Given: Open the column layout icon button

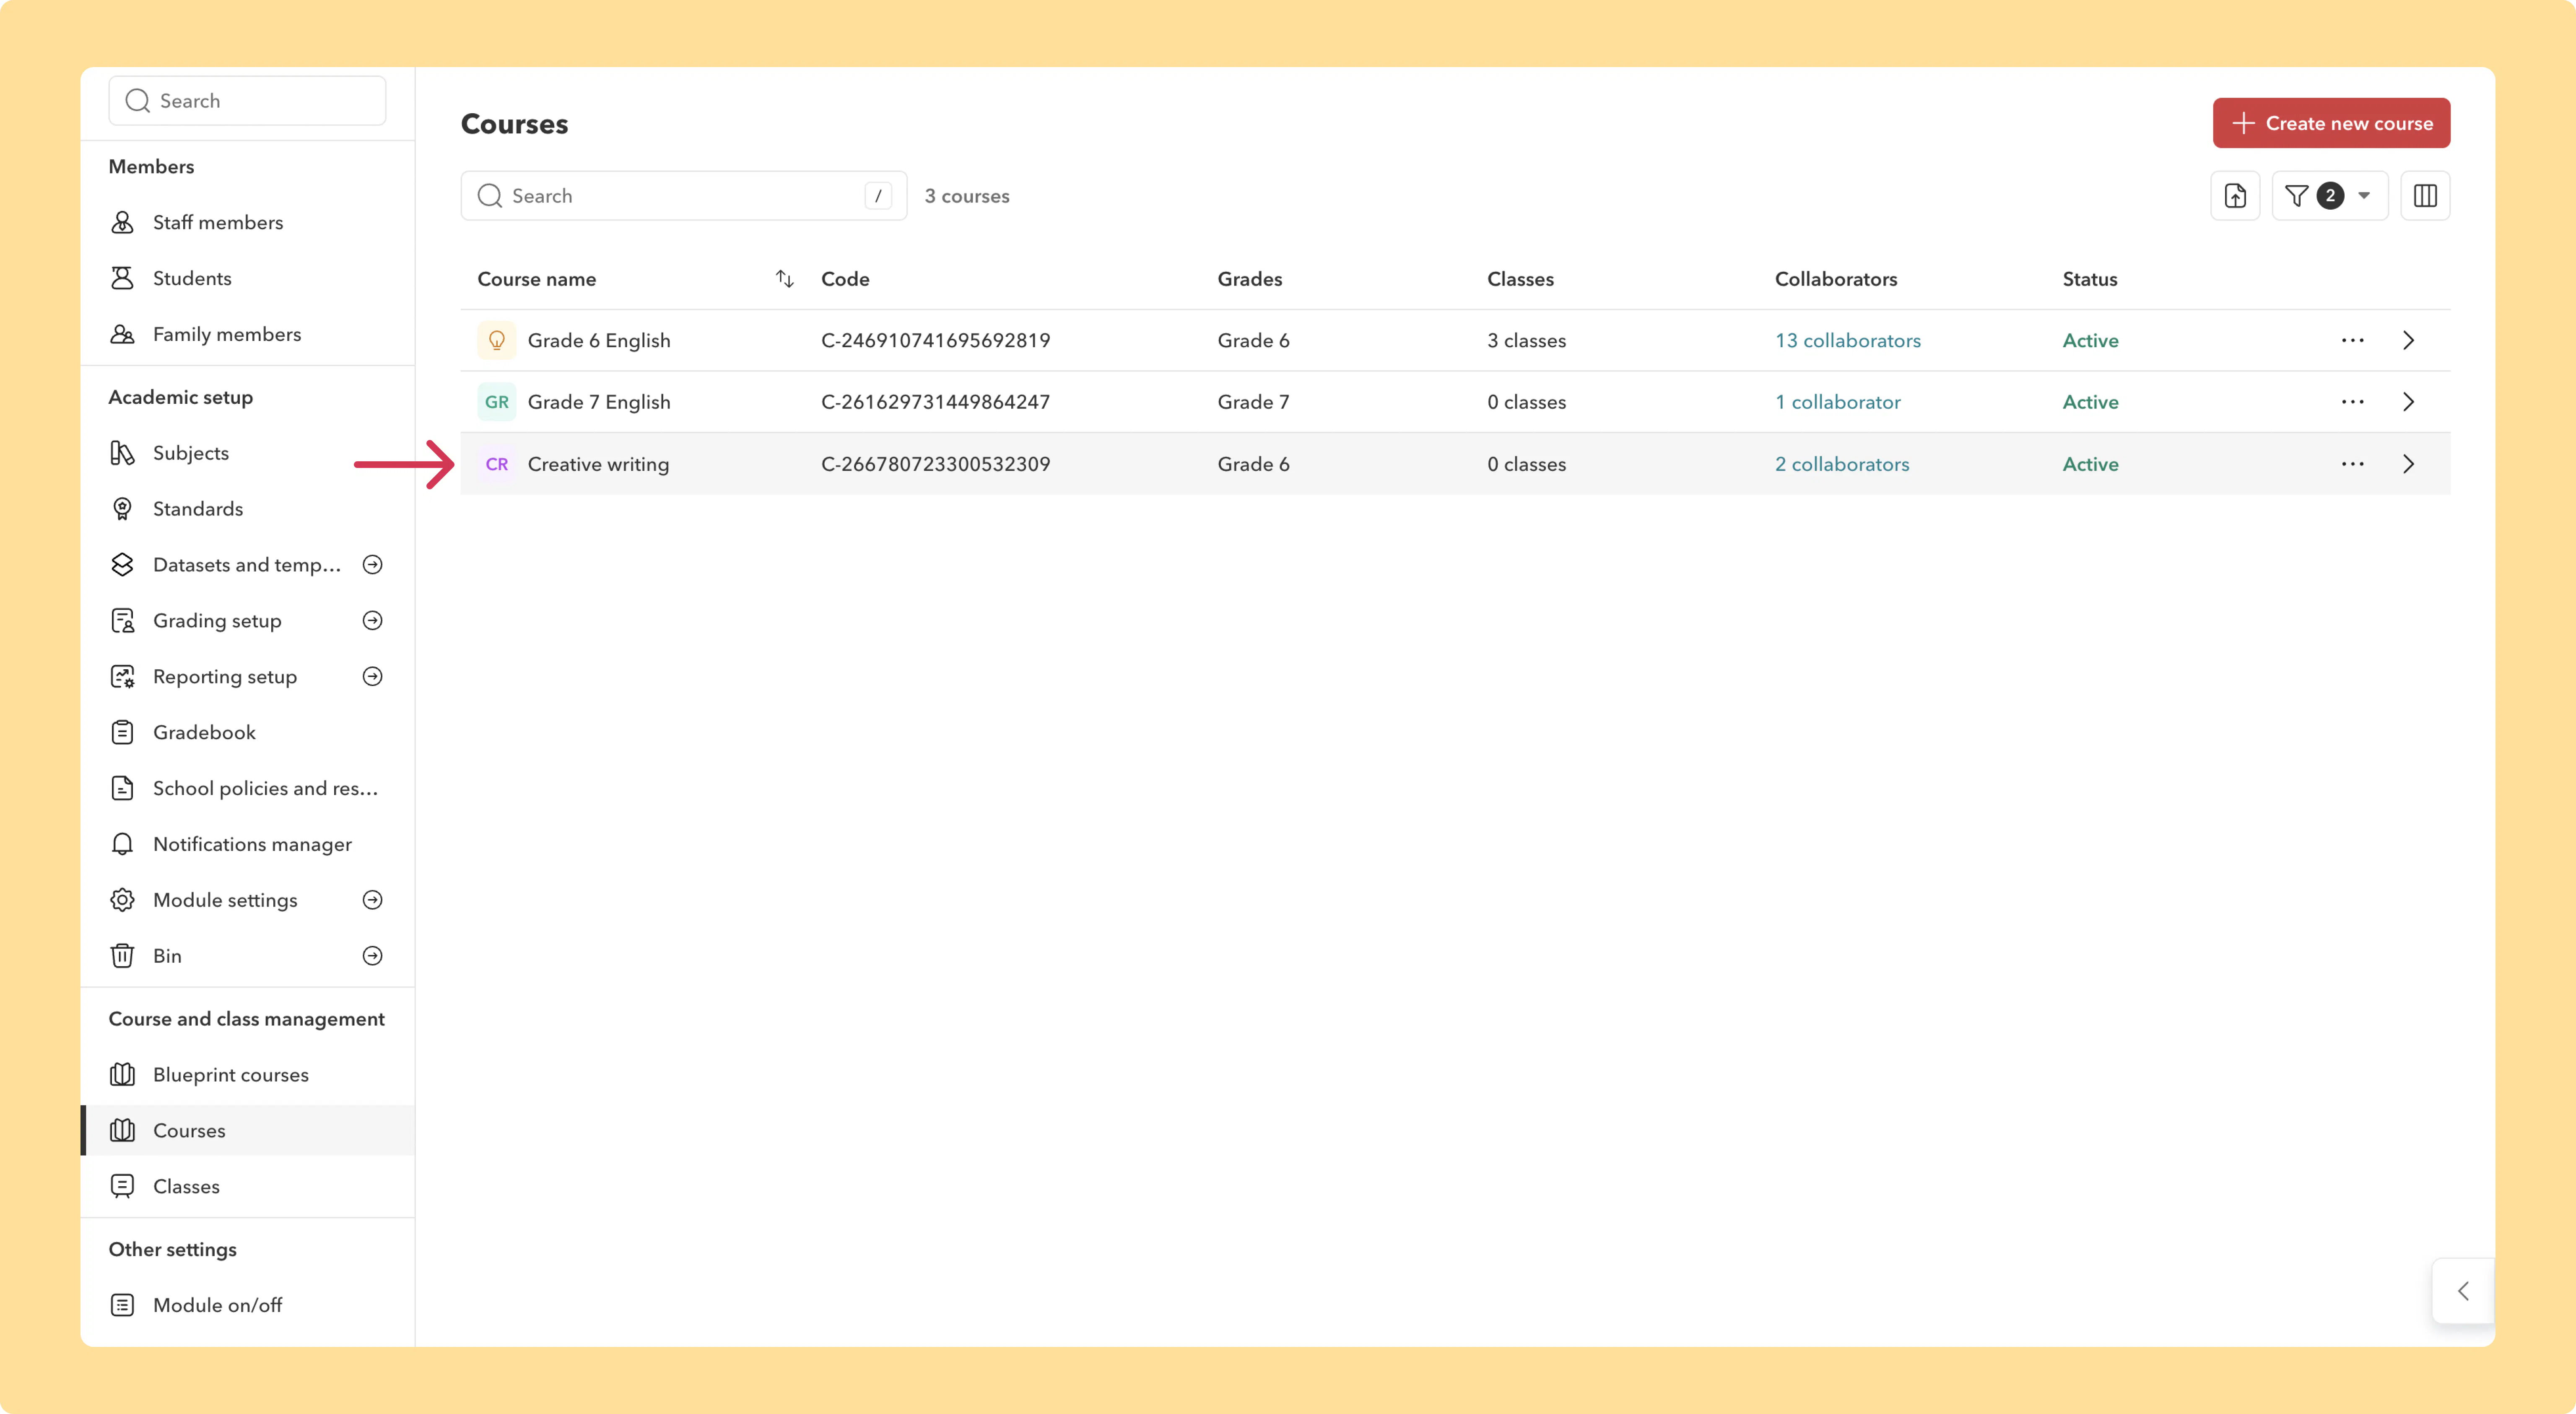Looking at the screenshot, I should pos(2425,196).
